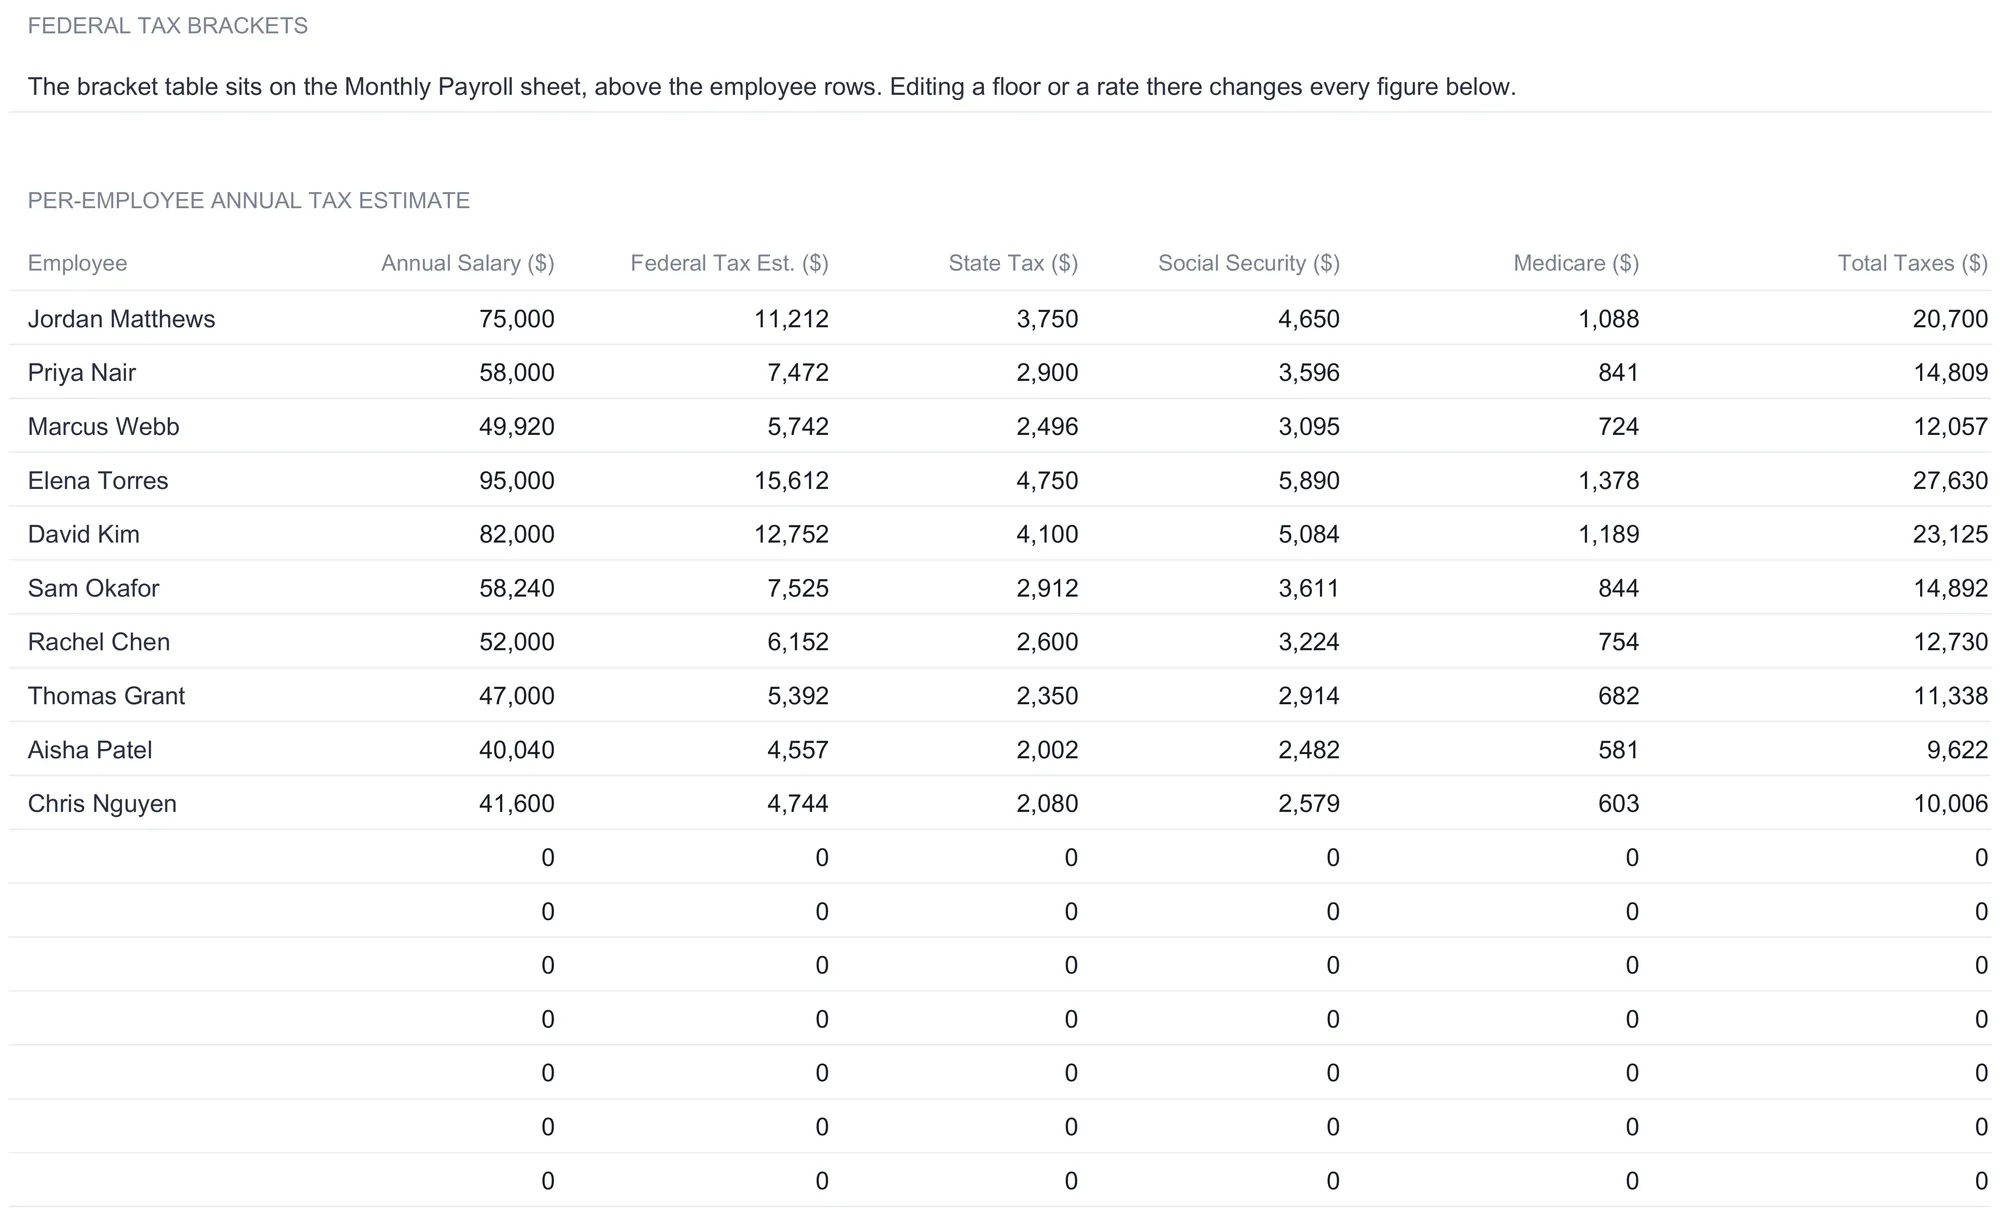Select David Kim's Social Security 5,084

coord(1309,535)
